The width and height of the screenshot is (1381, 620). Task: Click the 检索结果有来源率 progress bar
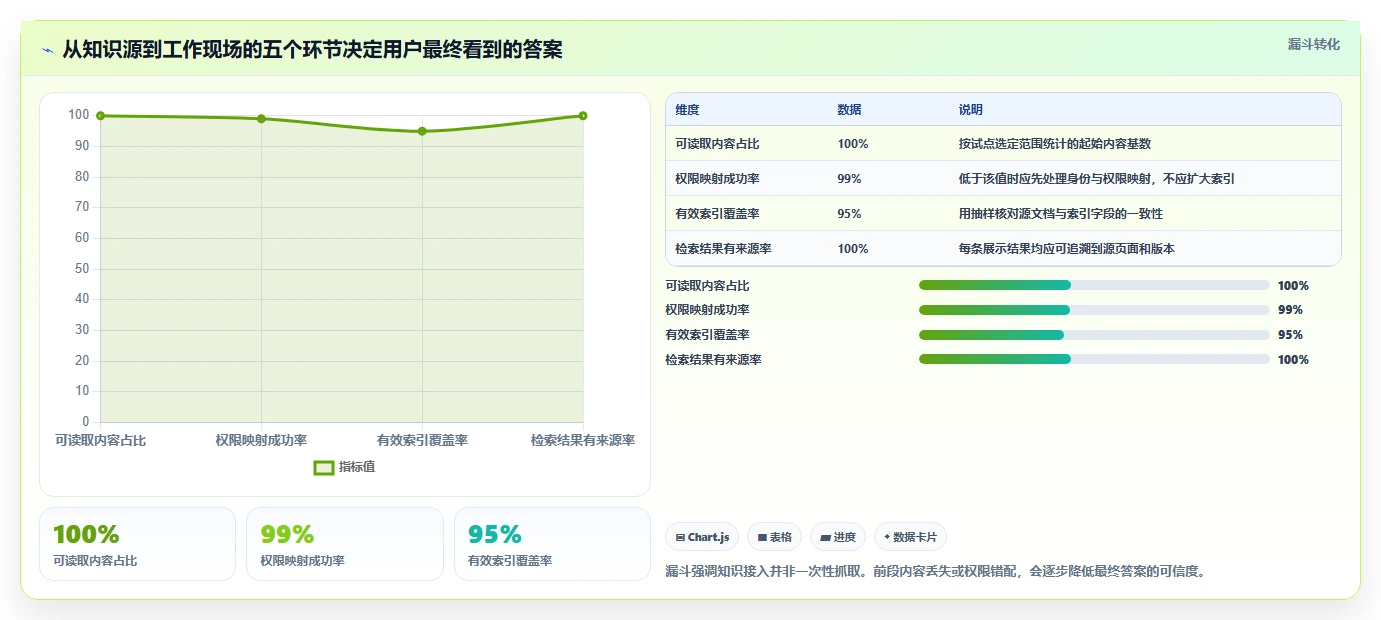pyautogui.click(x=1094, y=359)
